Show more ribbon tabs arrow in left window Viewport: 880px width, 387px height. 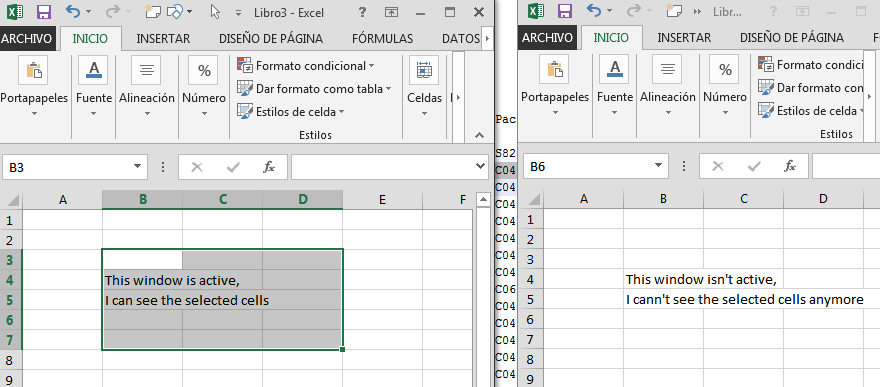click(487, 39)
